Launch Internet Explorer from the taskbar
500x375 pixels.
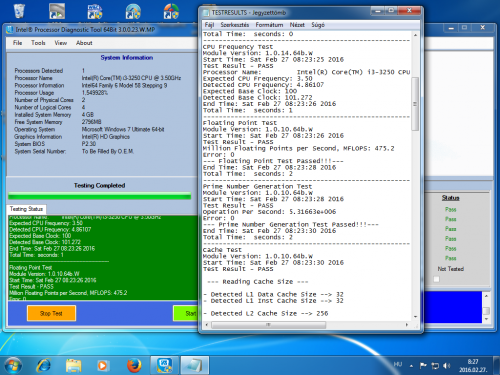tap(44, 366)
